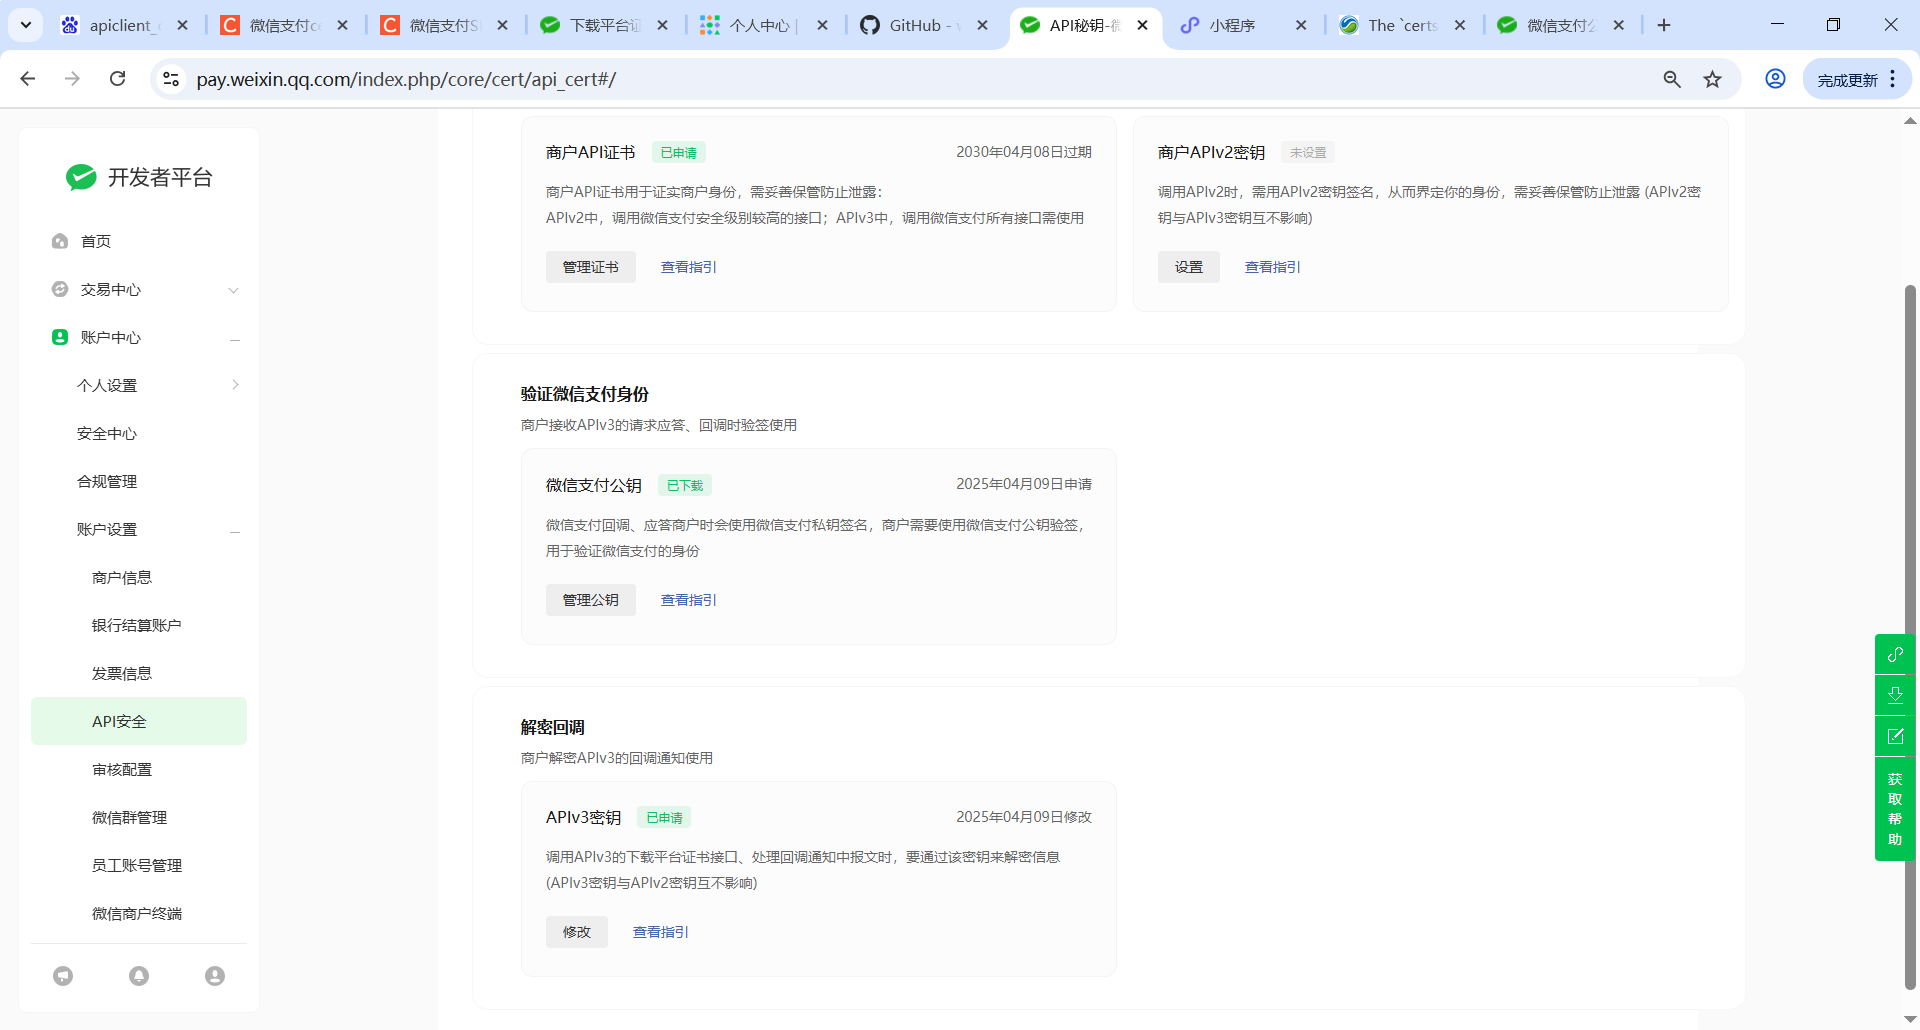1920x1030 pixels.
Task: Close the API秘钥 active tab
Action: 1142,25
